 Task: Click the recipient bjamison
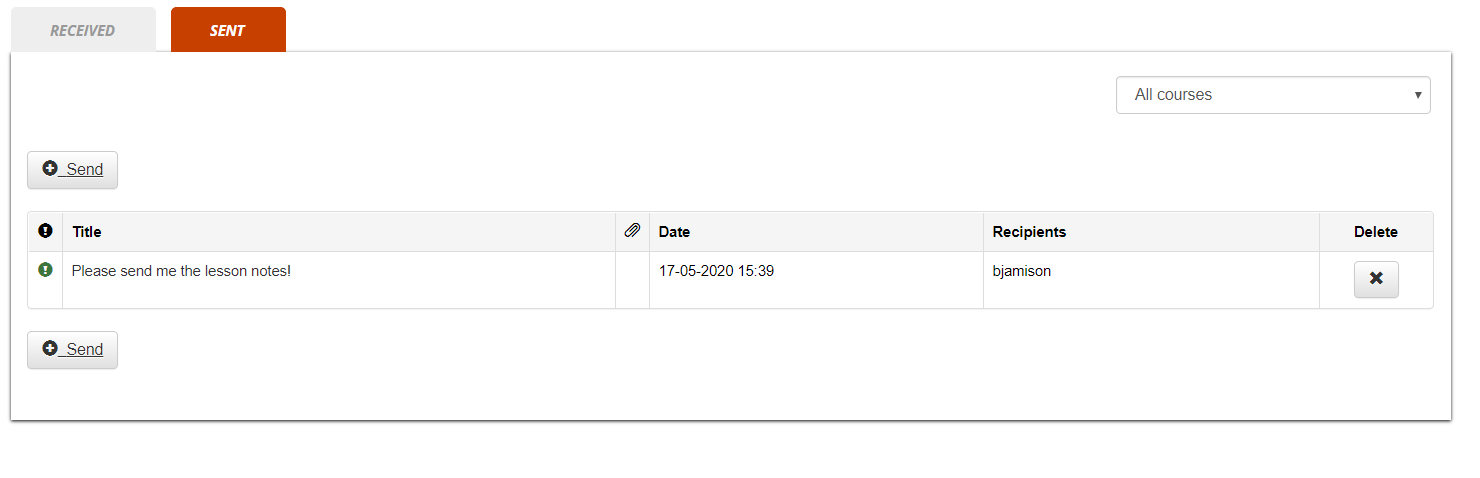tap(1021, 271)
